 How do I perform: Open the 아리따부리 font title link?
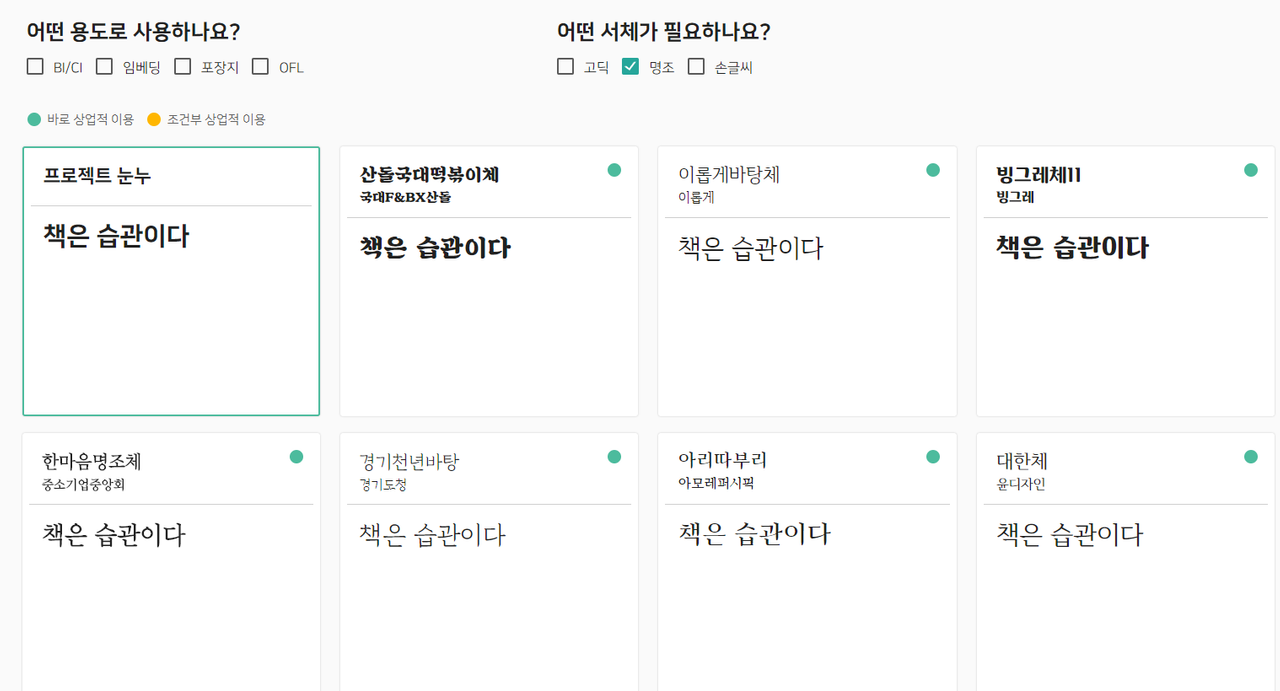[722, 461]
